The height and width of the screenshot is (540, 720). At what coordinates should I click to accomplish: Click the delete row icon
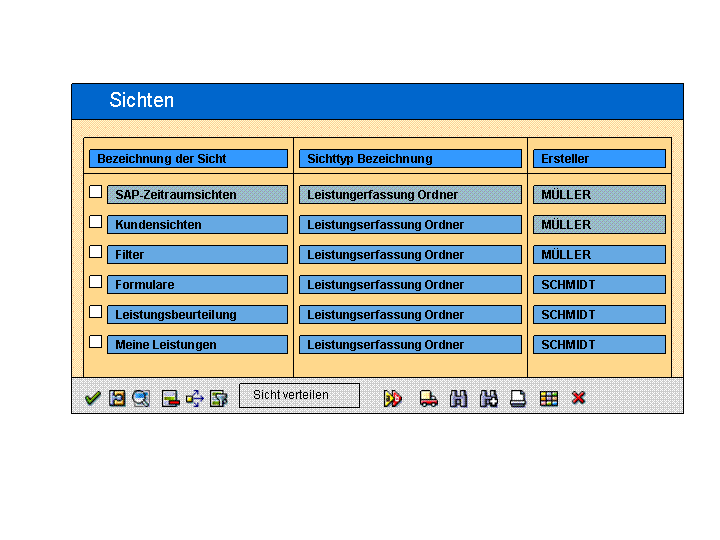(x=170, y=398)
